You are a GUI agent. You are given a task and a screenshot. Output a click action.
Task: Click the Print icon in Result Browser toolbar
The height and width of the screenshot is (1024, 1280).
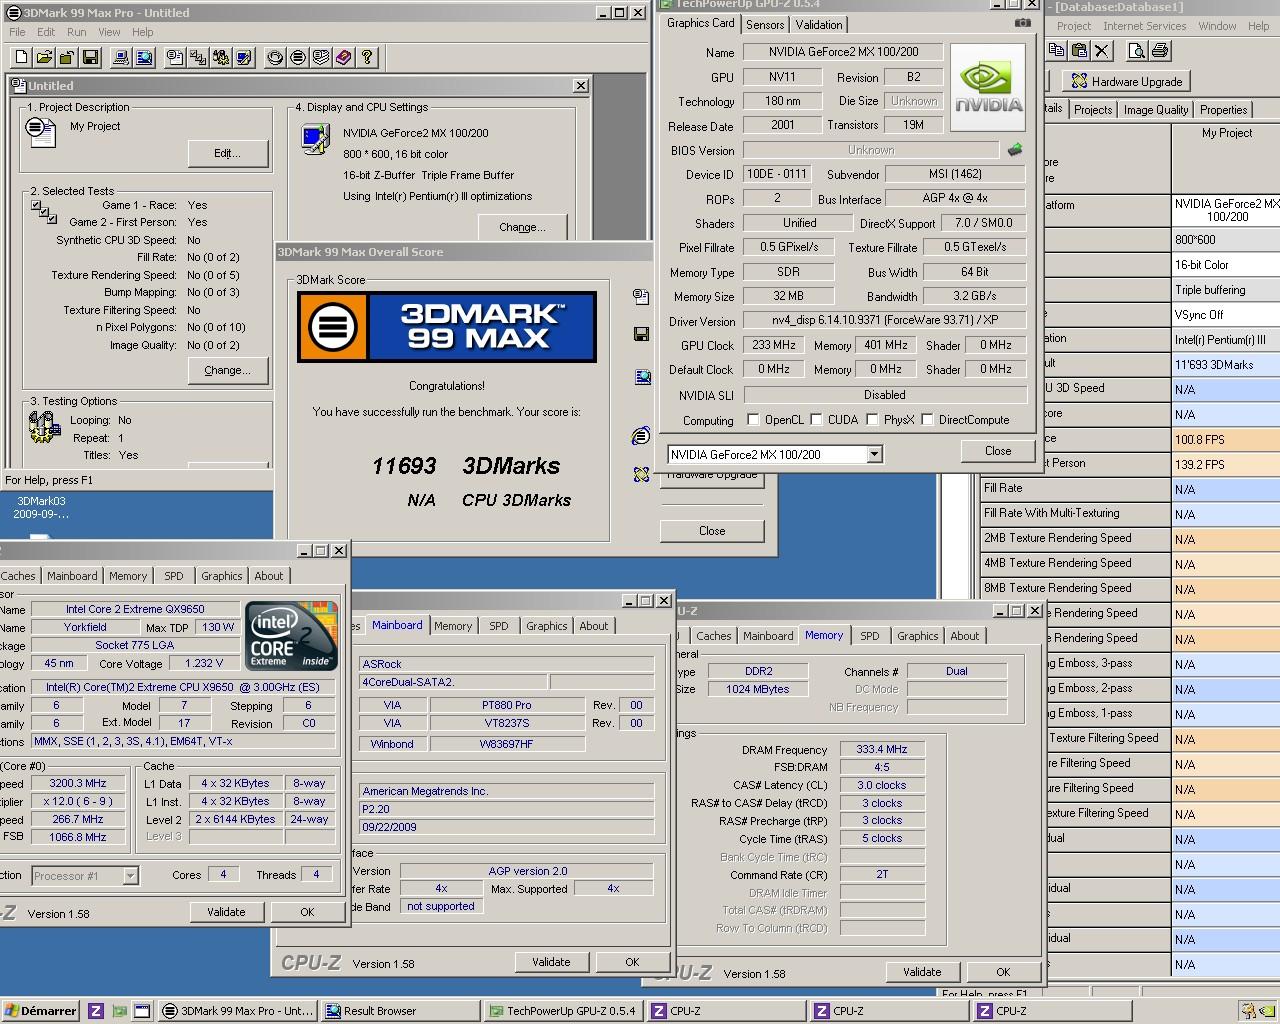pos(1160,50)
